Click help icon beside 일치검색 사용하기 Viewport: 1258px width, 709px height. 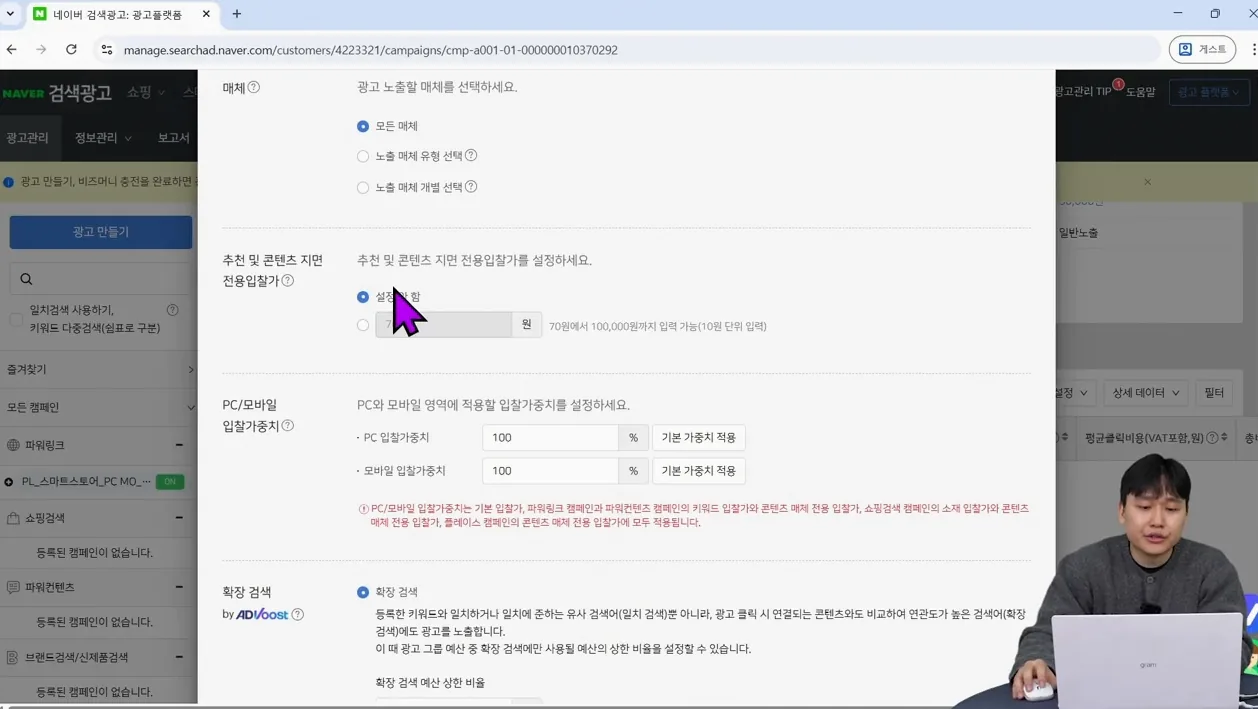click(173, 310)
